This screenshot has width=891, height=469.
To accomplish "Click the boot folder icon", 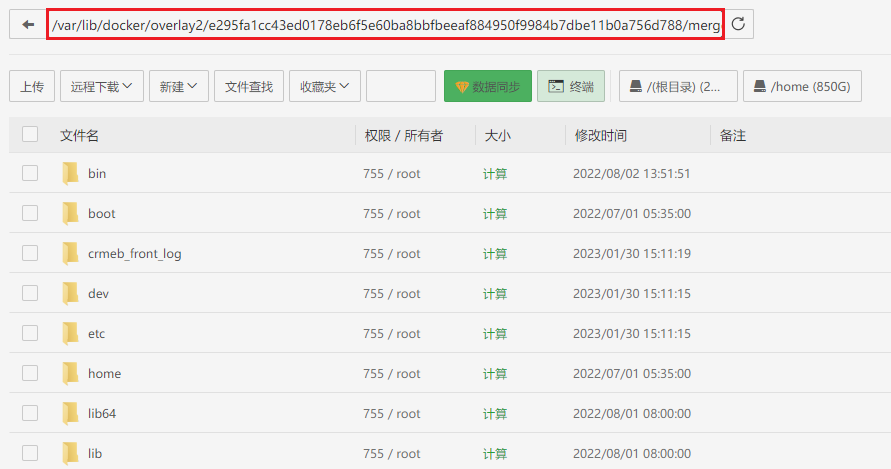I will 70,213.
